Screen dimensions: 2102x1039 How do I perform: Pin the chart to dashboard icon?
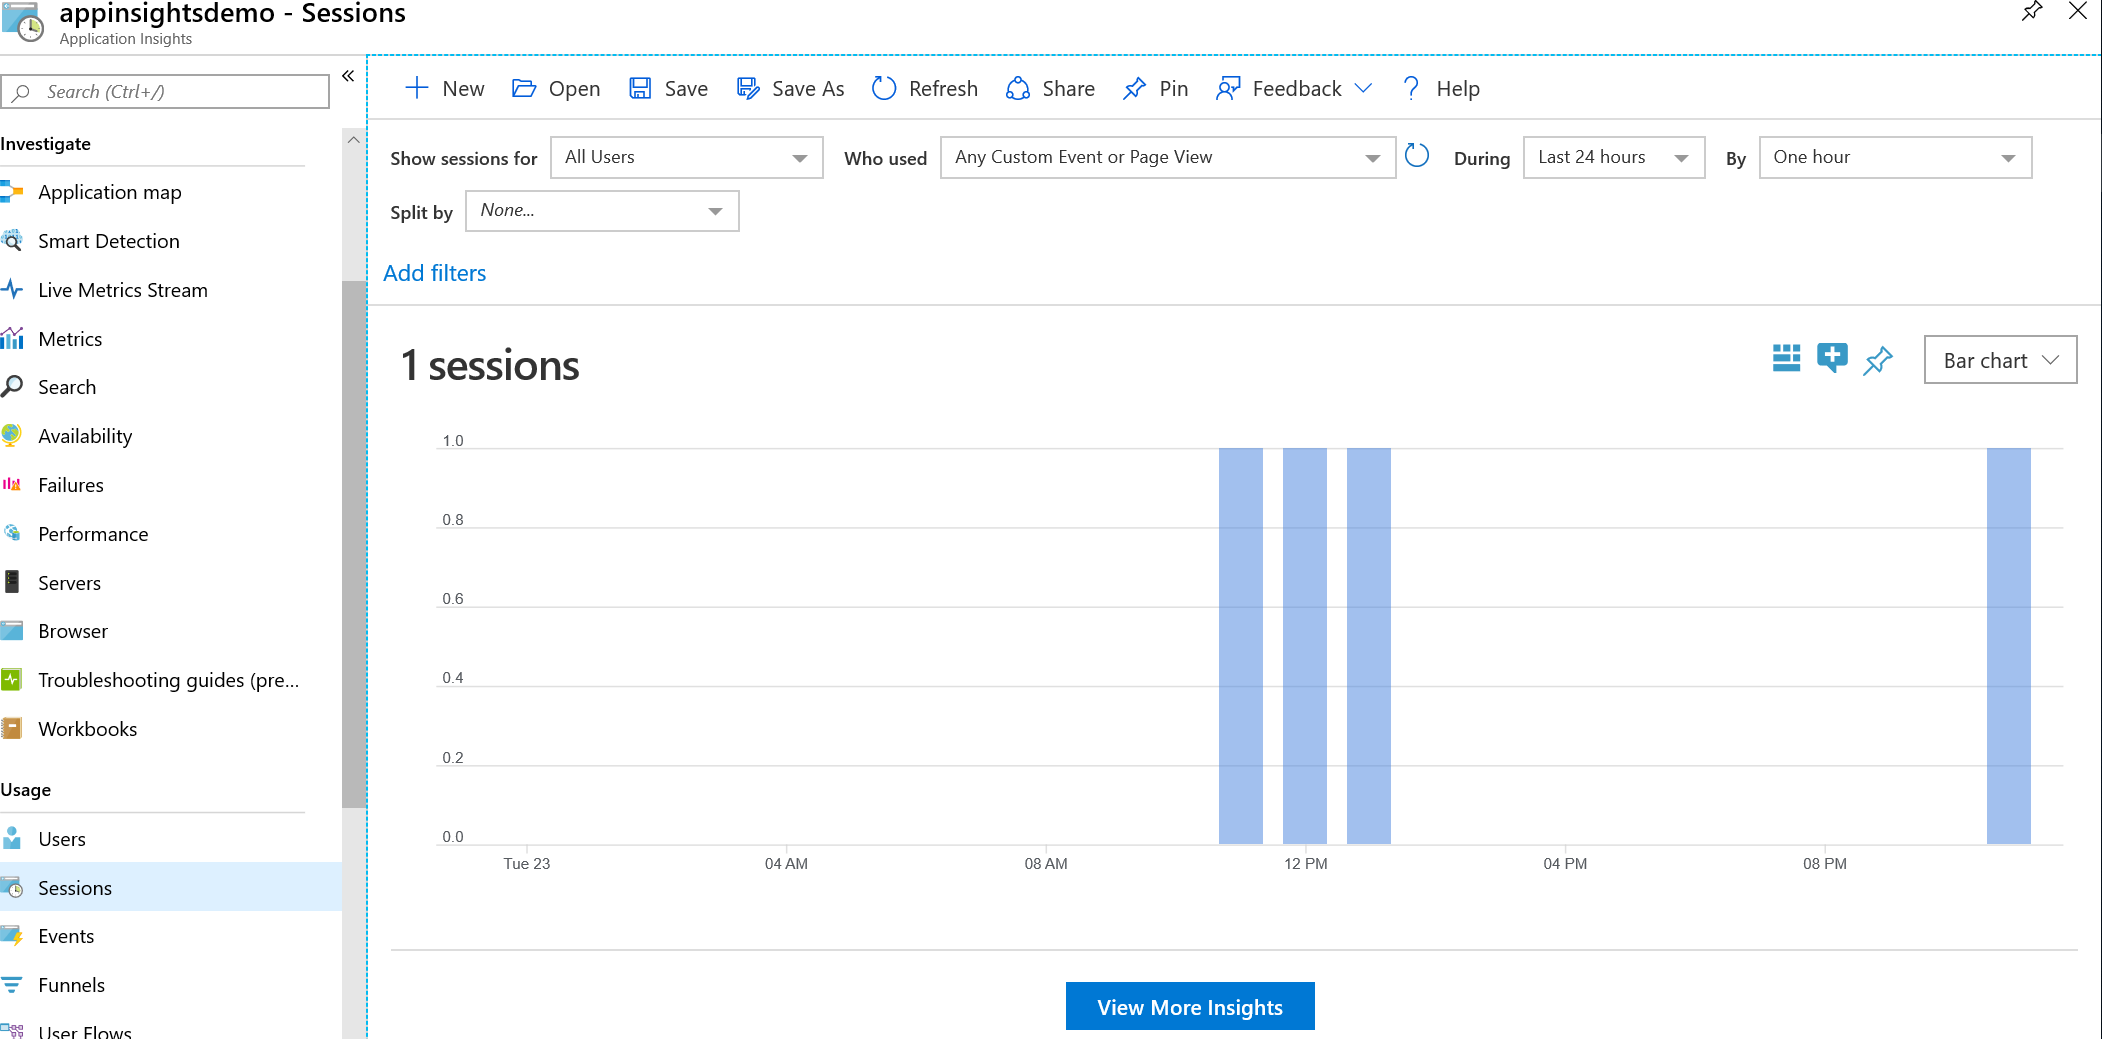(1878, 360)
